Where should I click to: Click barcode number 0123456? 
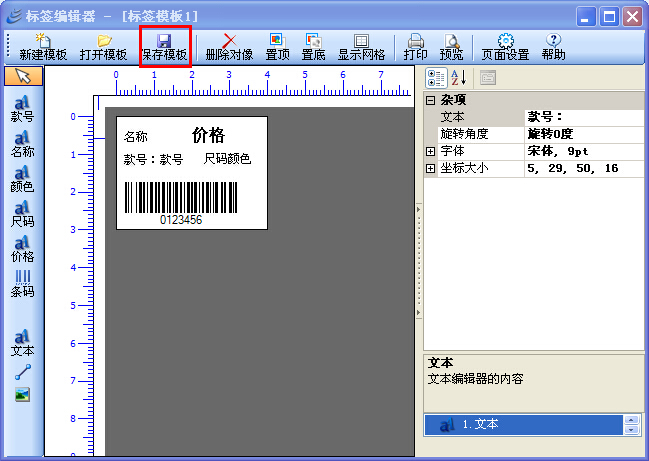click(x=181, y=220)
